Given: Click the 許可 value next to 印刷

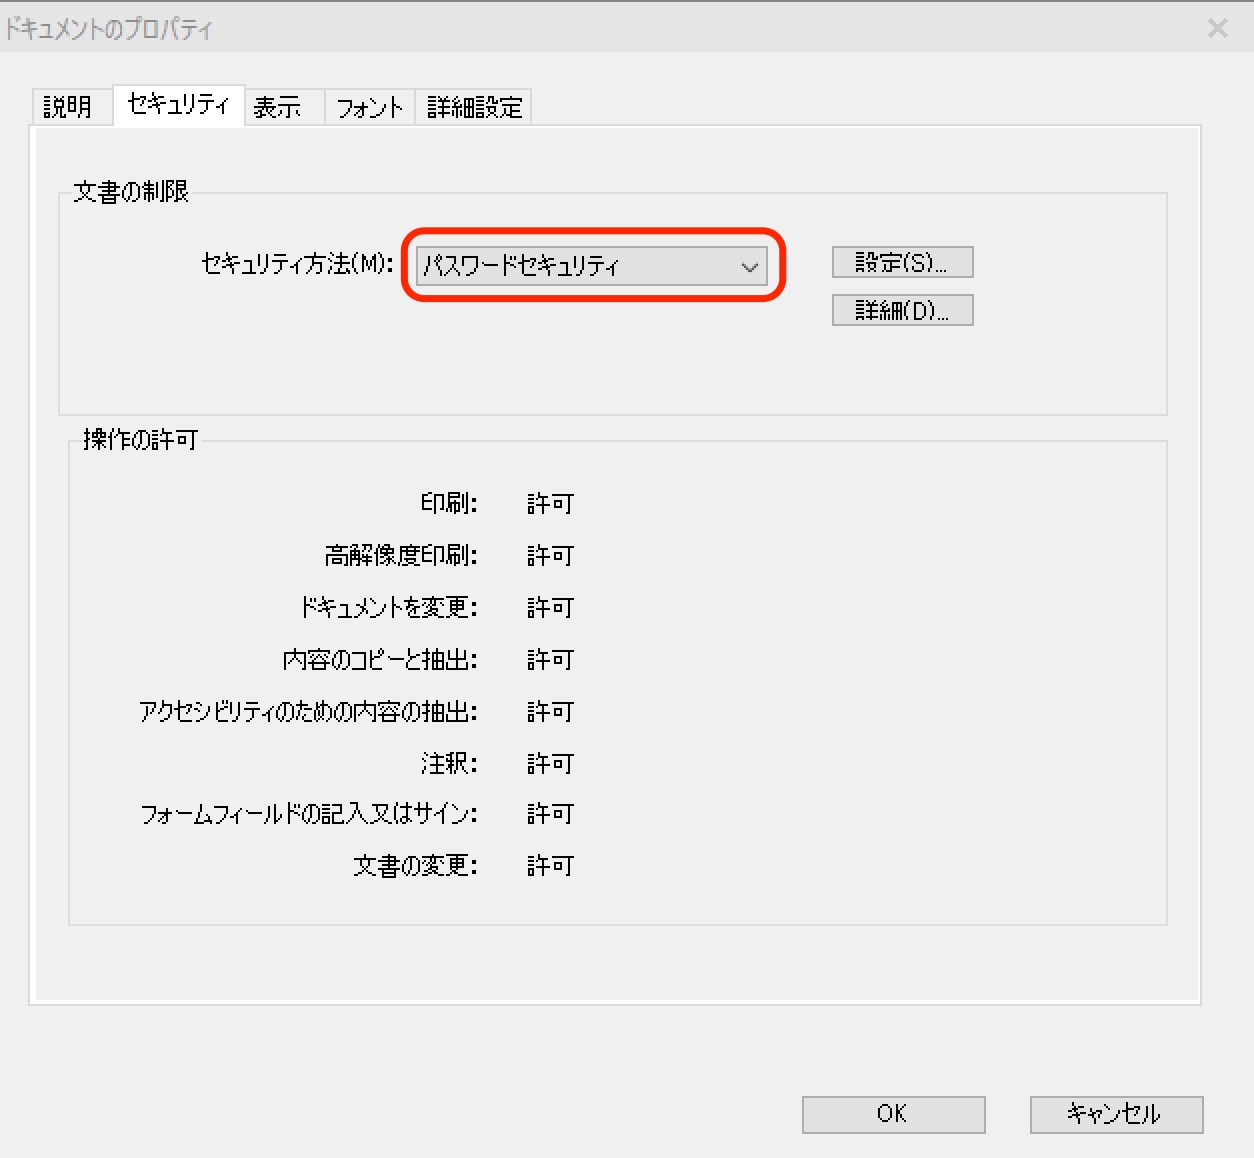Looking at the screenshot, I should coord(550,503).
